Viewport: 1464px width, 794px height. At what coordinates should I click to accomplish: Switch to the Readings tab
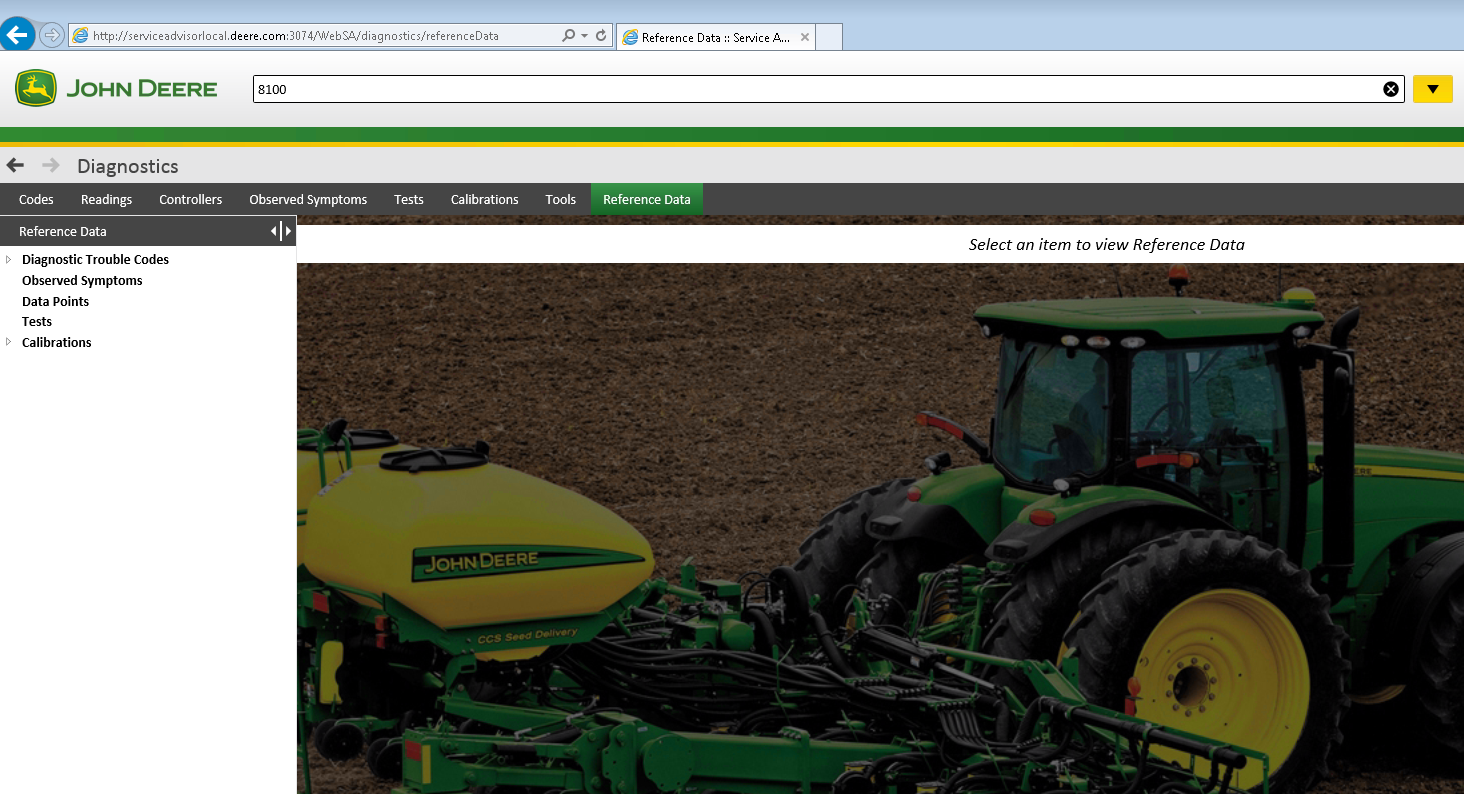(x=106, y=199)
